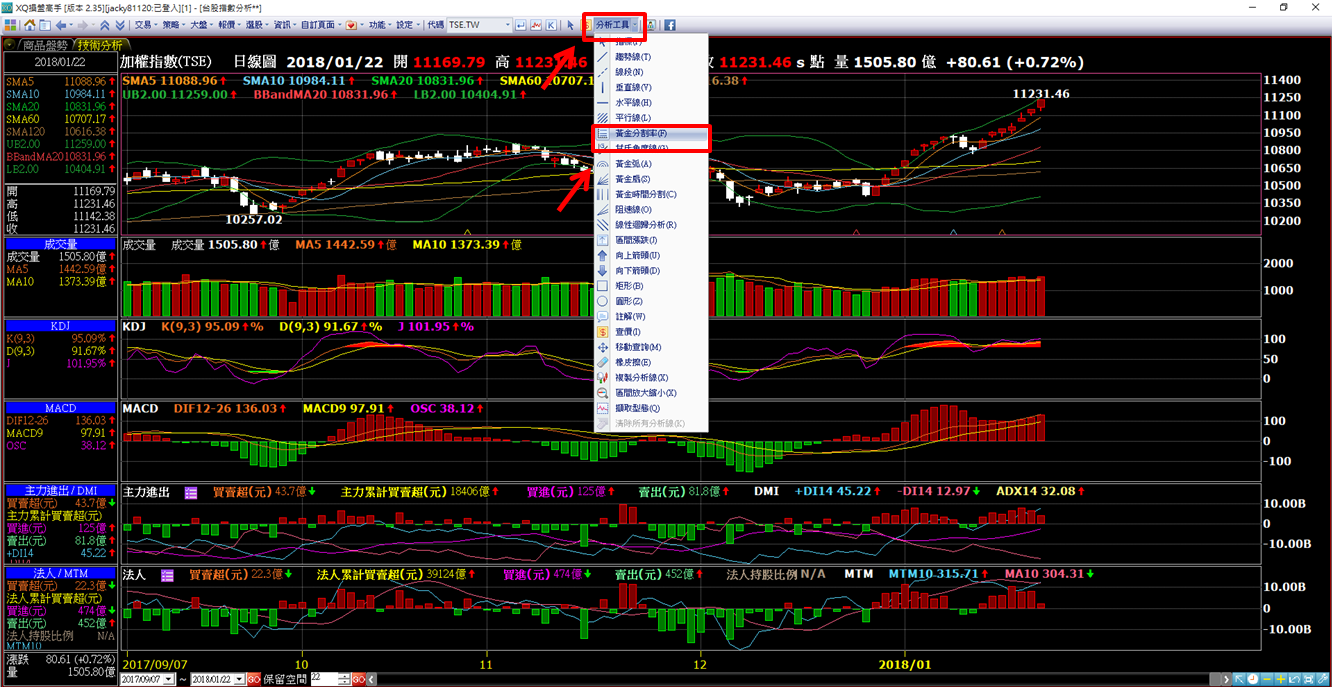Click the GO button after the end date

coord(254,680)
